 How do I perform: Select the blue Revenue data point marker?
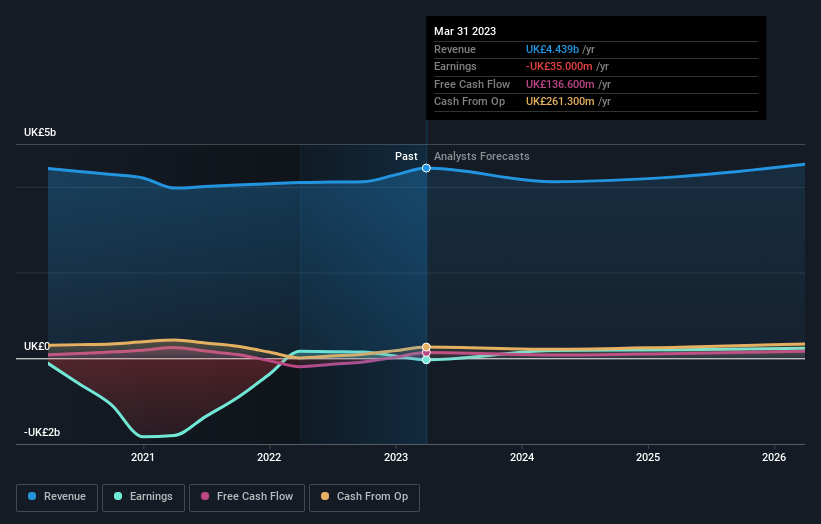426,168
